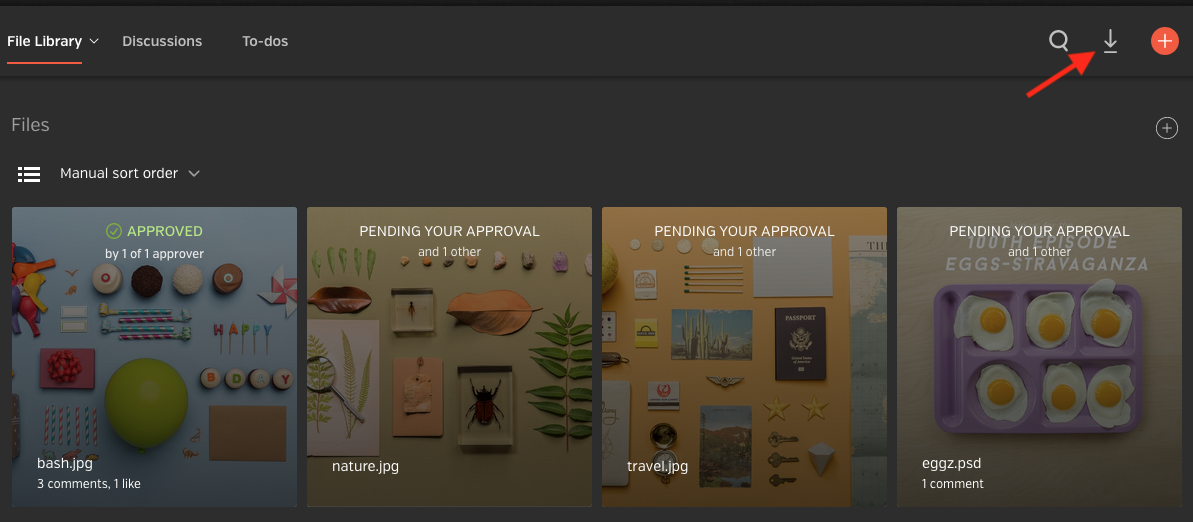Image resolution: width=1193 pixels, height=522 pixels.
Task: Click the circled plus beside Files
Action: 1166,128
